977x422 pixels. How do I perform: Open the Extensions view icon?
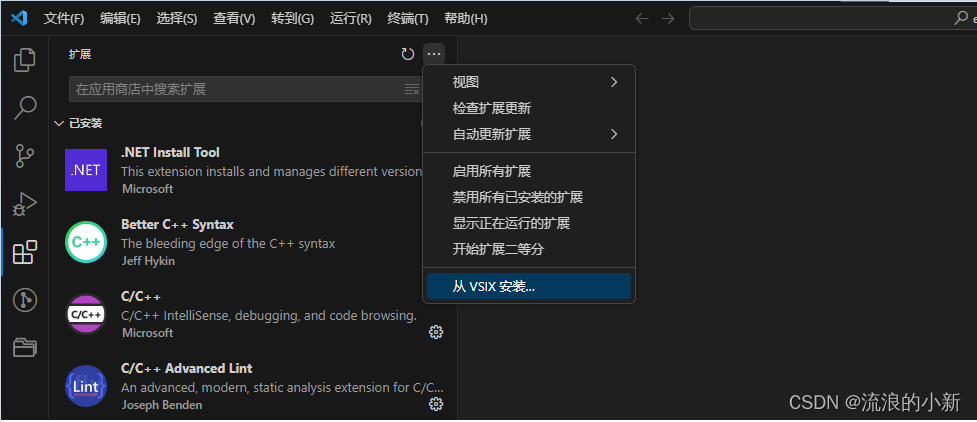coord(25,252)
